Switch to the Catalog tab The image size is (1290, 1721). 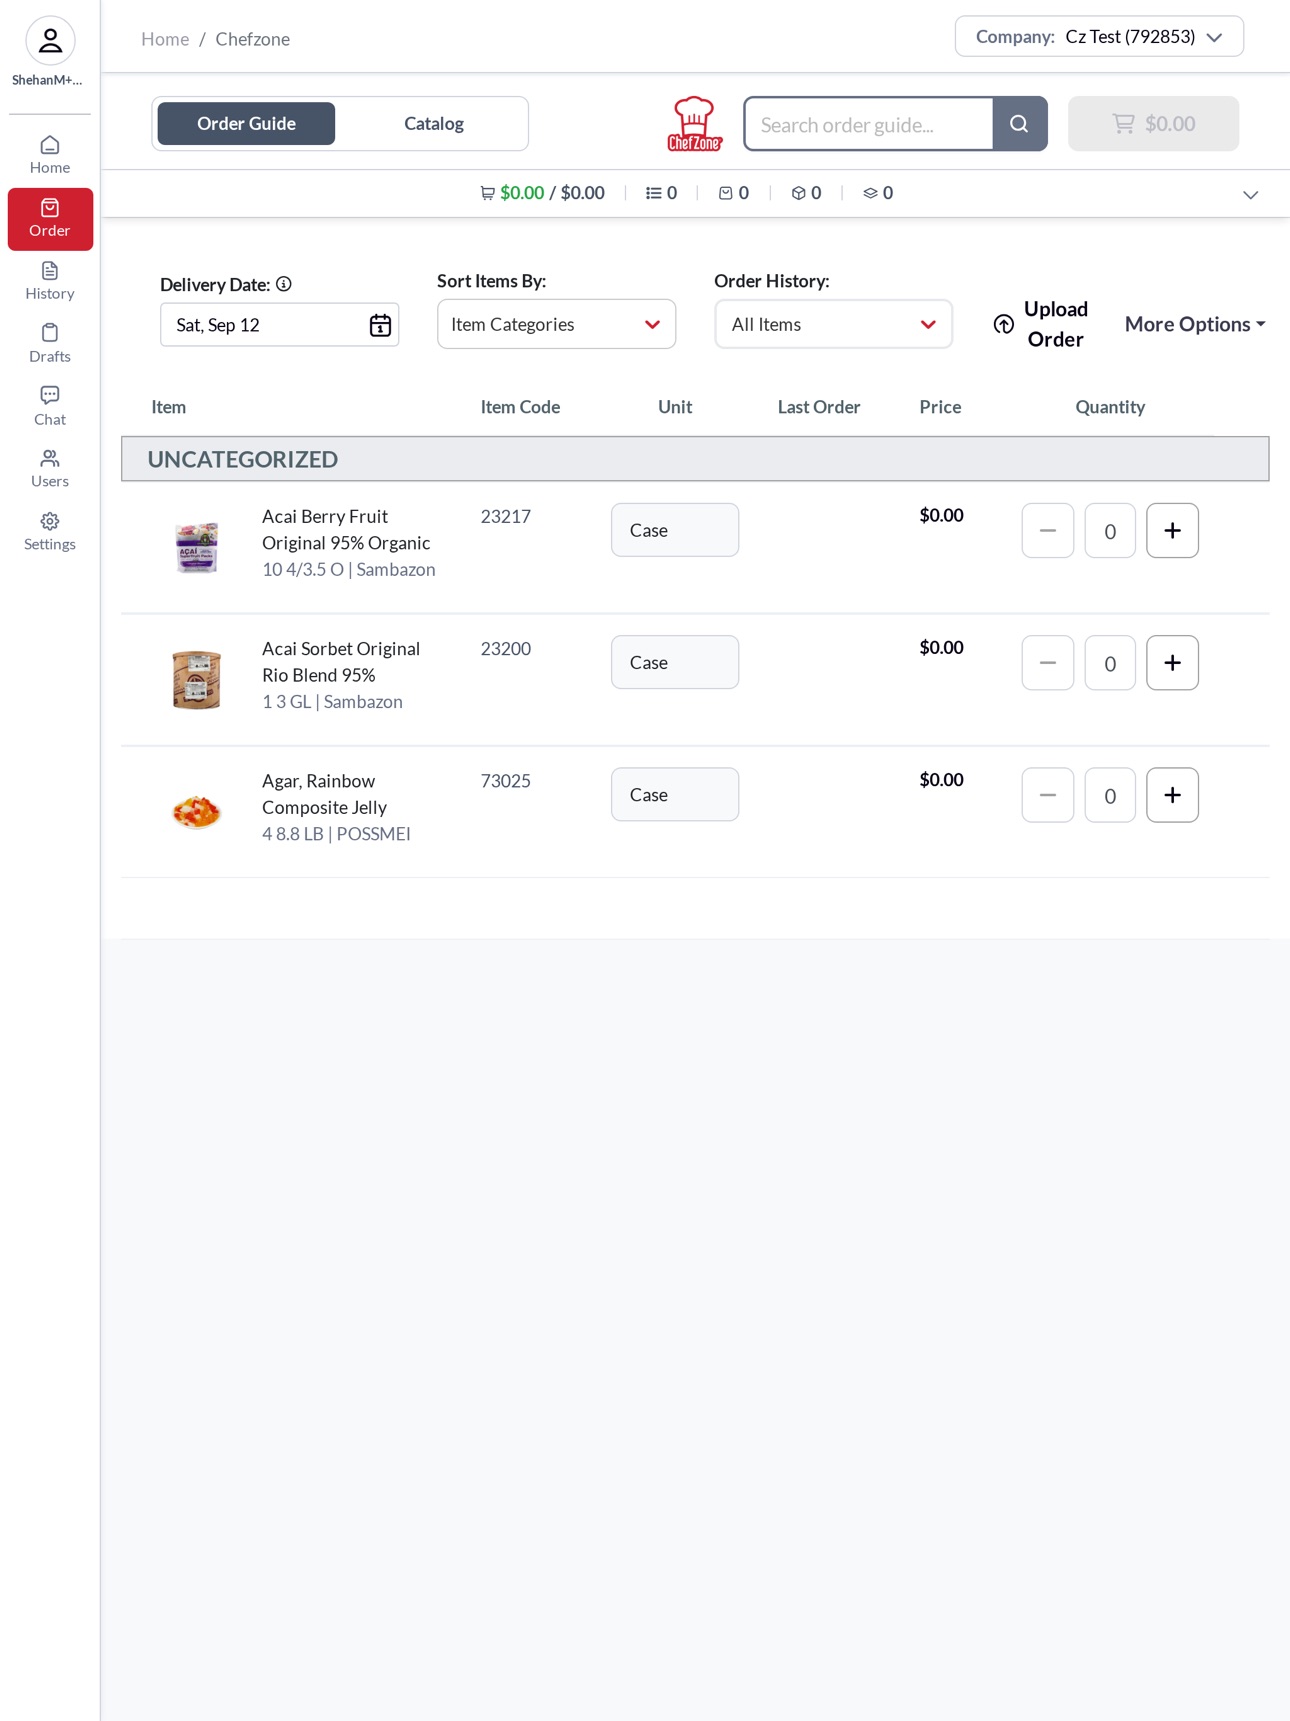pyautogui.click(x=434, y=124)
